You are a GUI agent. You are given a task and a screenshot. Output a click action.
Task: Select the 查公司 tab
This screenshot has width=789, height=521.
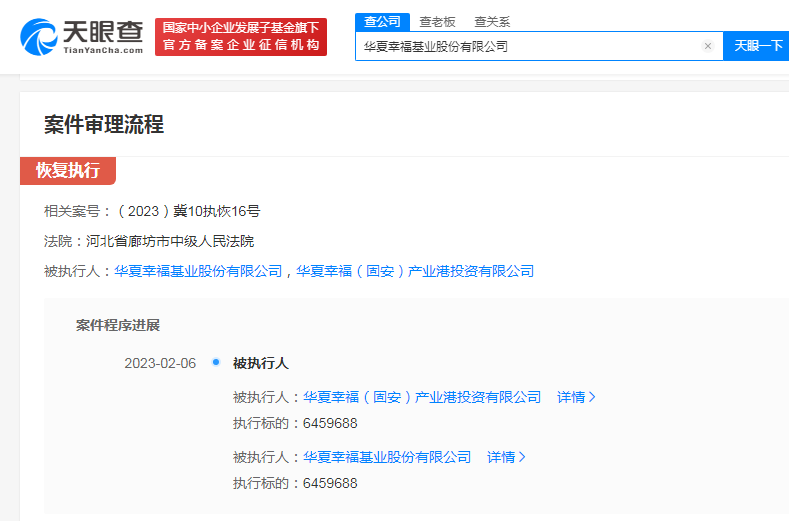point(382,22)
